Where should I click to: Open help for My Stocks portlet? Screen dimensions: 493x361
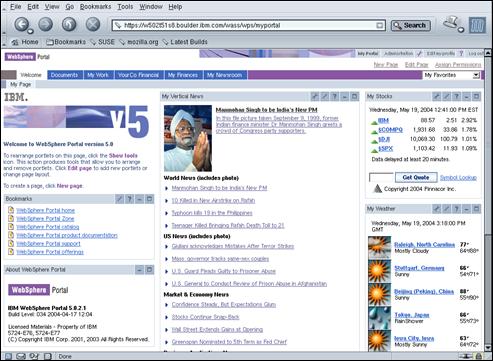[456, 97]
